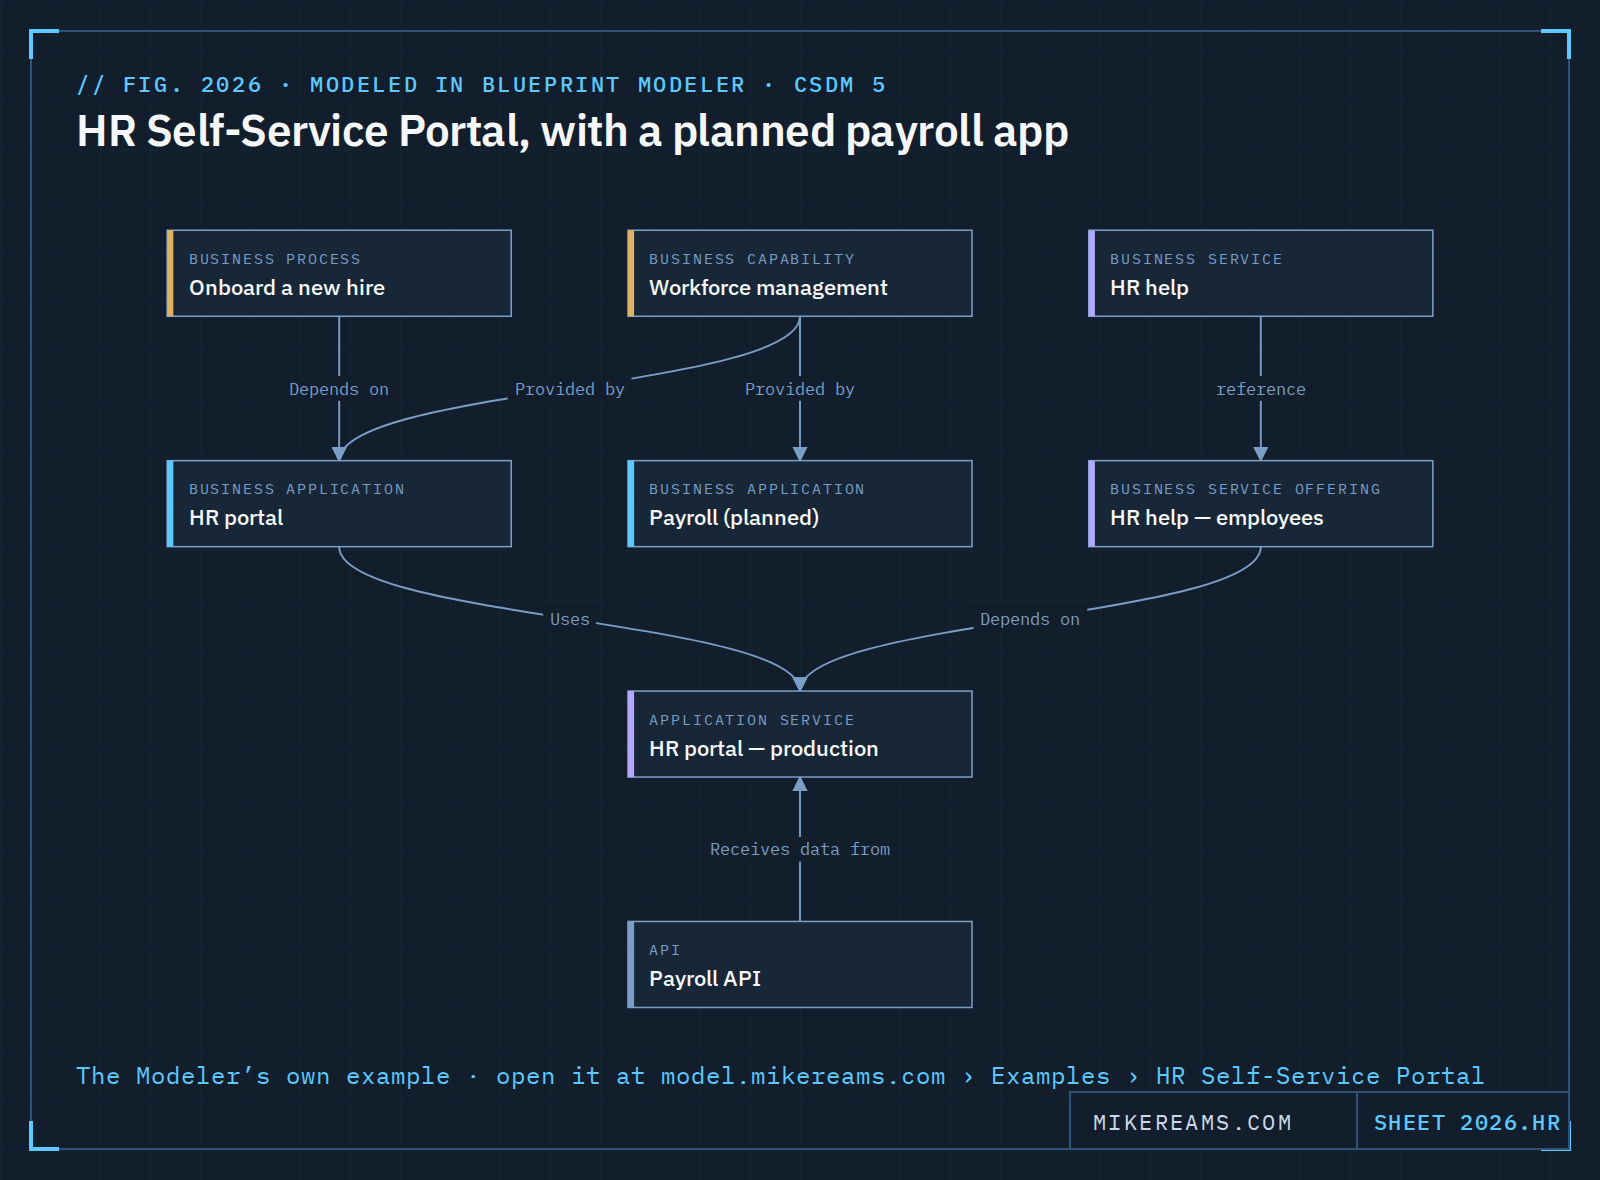Click the 'FIG. 2026 · MODELED IN BLUEPRINT MODELER' header line
The width and height of the screenshot is (1600, 1180).
click(x=482, y=85)
